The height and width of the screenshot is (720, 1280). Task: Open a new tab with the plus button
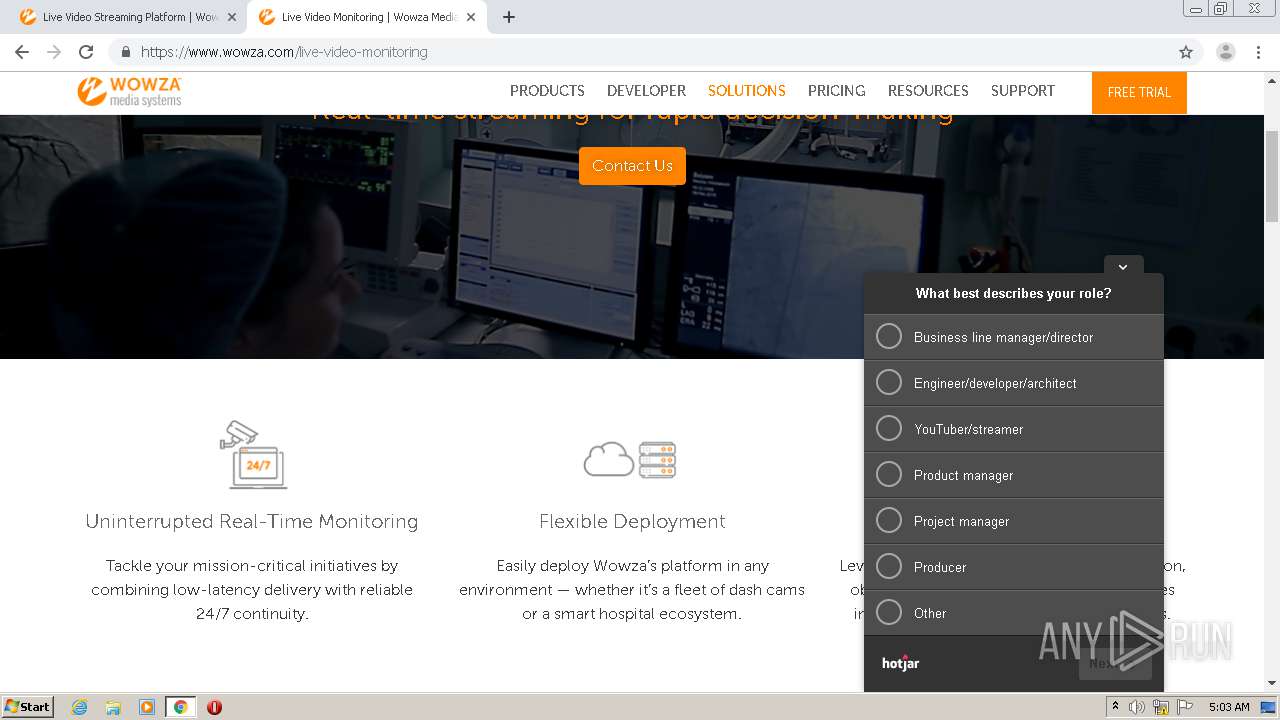click(508, 17)
